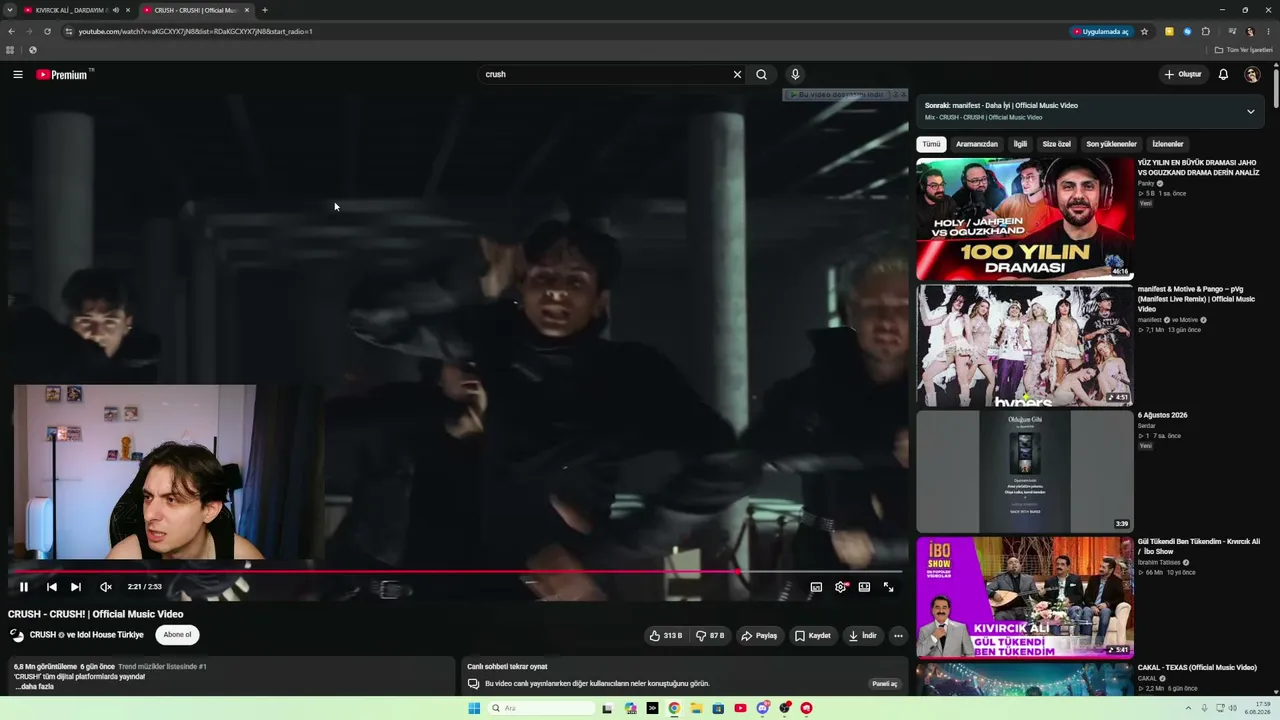The width and height of the screenshot is (1280, 720).
Task: Open more actions three-dot menu below video
Action: (898, 635)
